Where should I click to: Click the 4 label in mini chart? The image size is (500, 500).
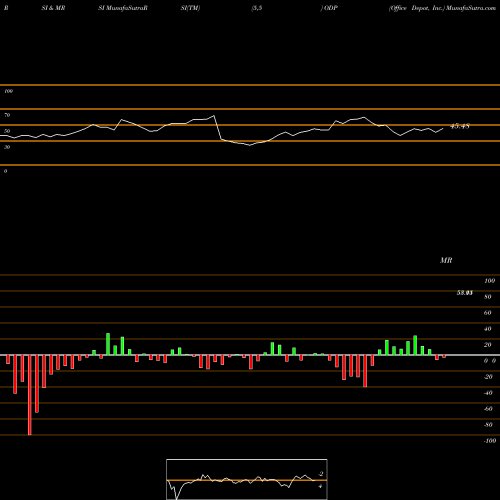(320, 486)
